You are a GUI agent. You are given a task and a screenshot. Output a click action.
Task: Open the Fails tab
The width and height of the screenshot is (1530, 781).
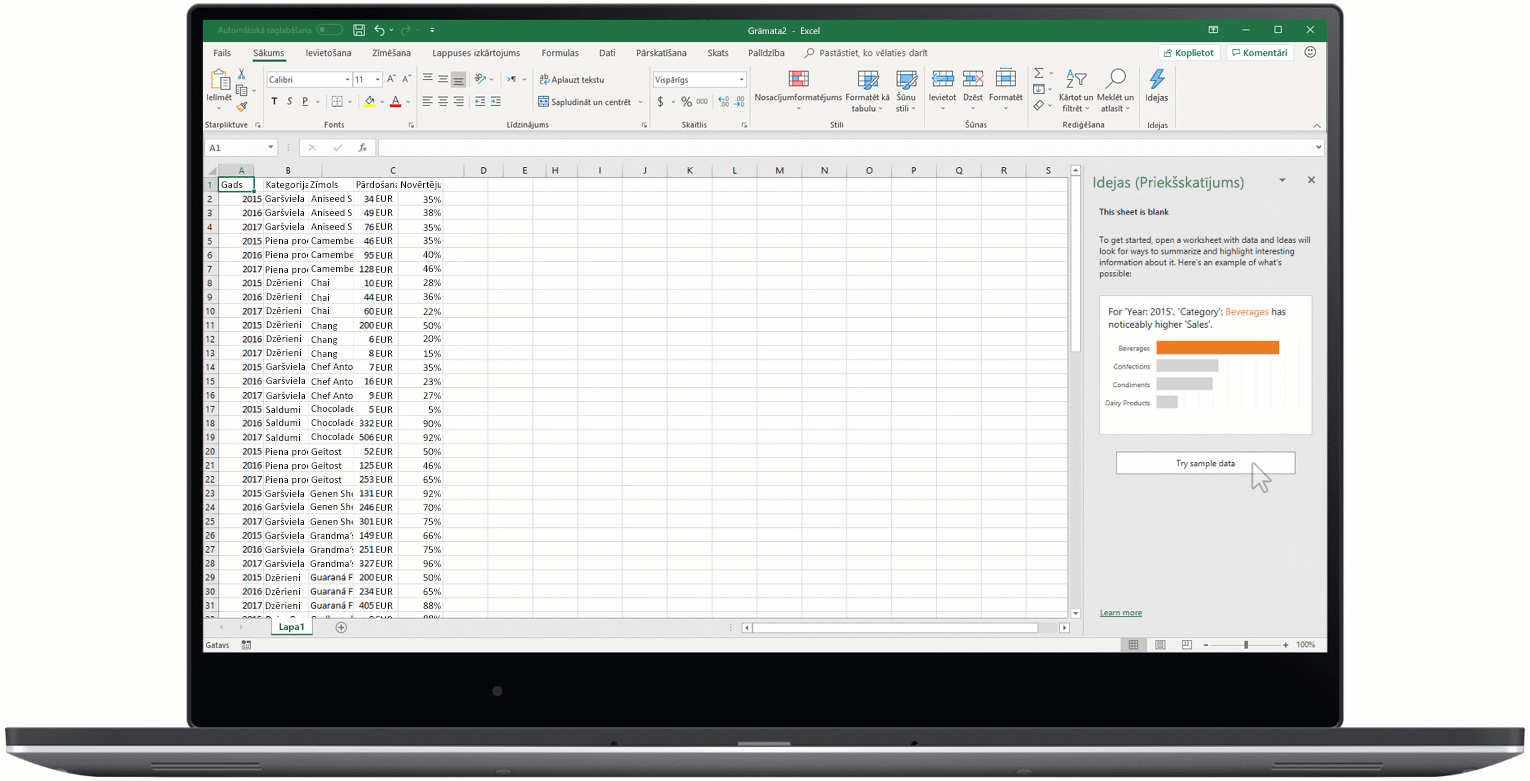(x=222, y=53)
